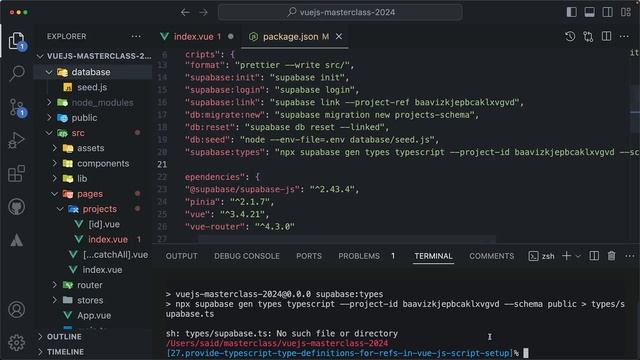Viewport: 640px width, 360px height.
Task: Open changes compare icon in editor toolbar
Action: [x=588, y=37]
